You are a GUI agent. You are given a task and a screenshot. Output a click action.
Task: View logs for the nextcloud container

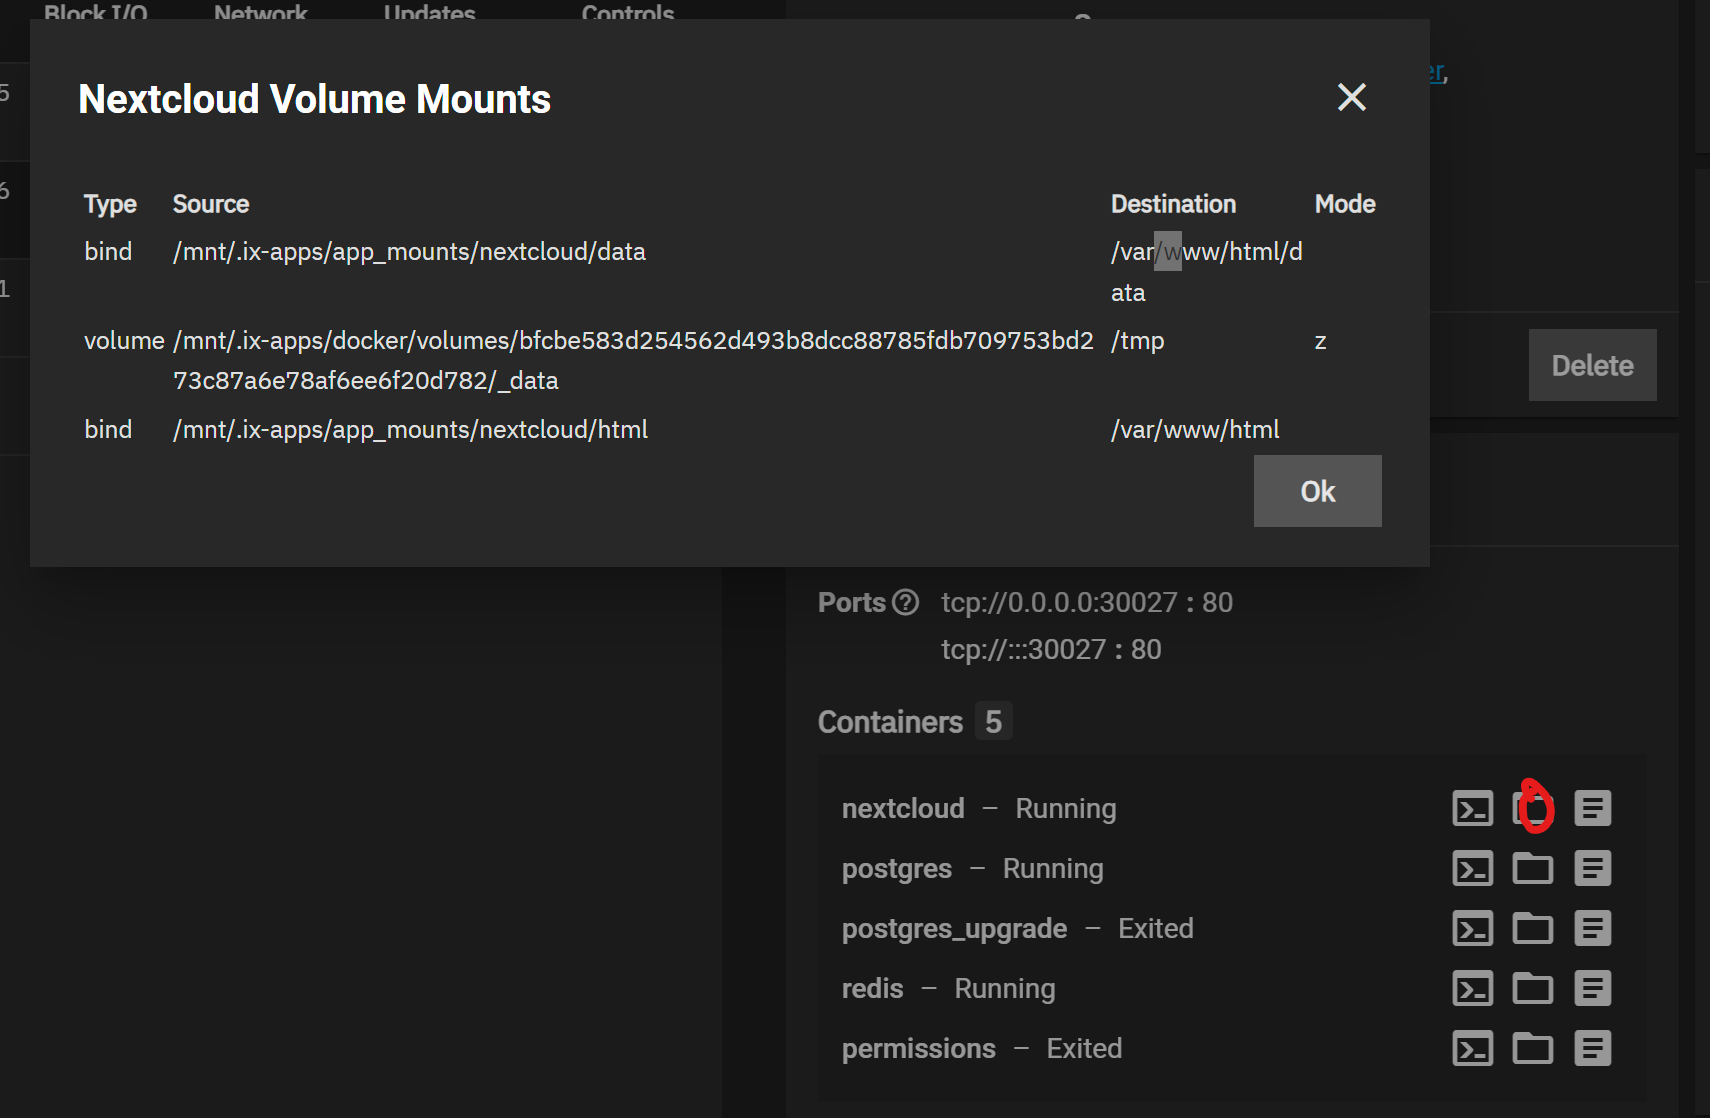(x=1593, y=808)
